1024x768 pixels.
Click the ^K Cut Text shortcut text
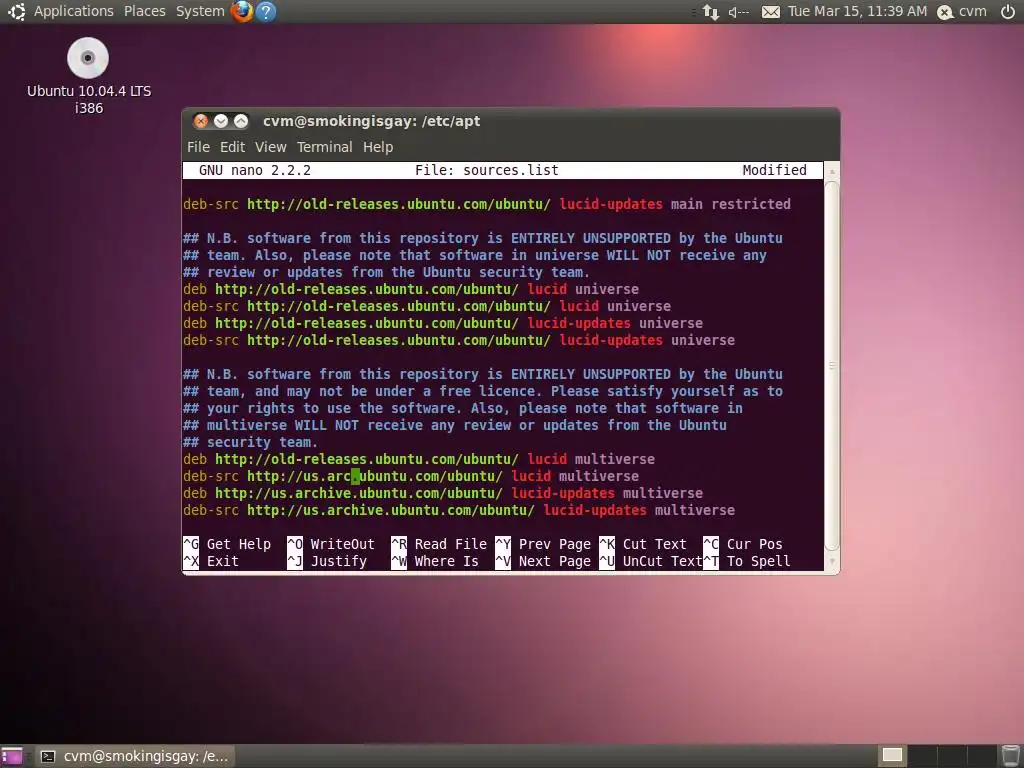coord(643,544)
